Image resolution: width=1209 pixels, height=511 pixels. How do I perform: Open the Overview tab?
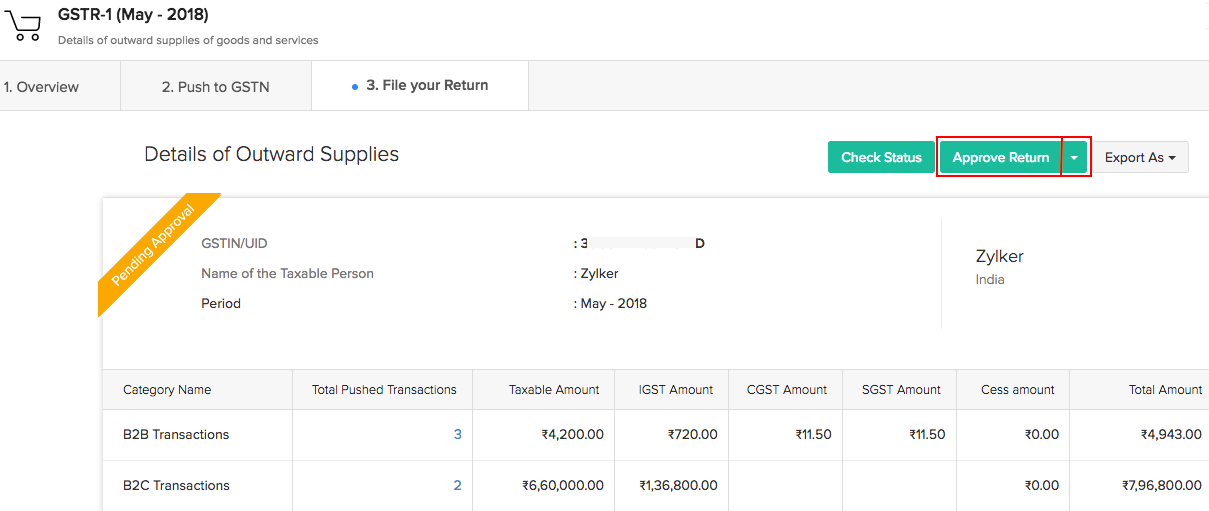[x=42, y=87]
